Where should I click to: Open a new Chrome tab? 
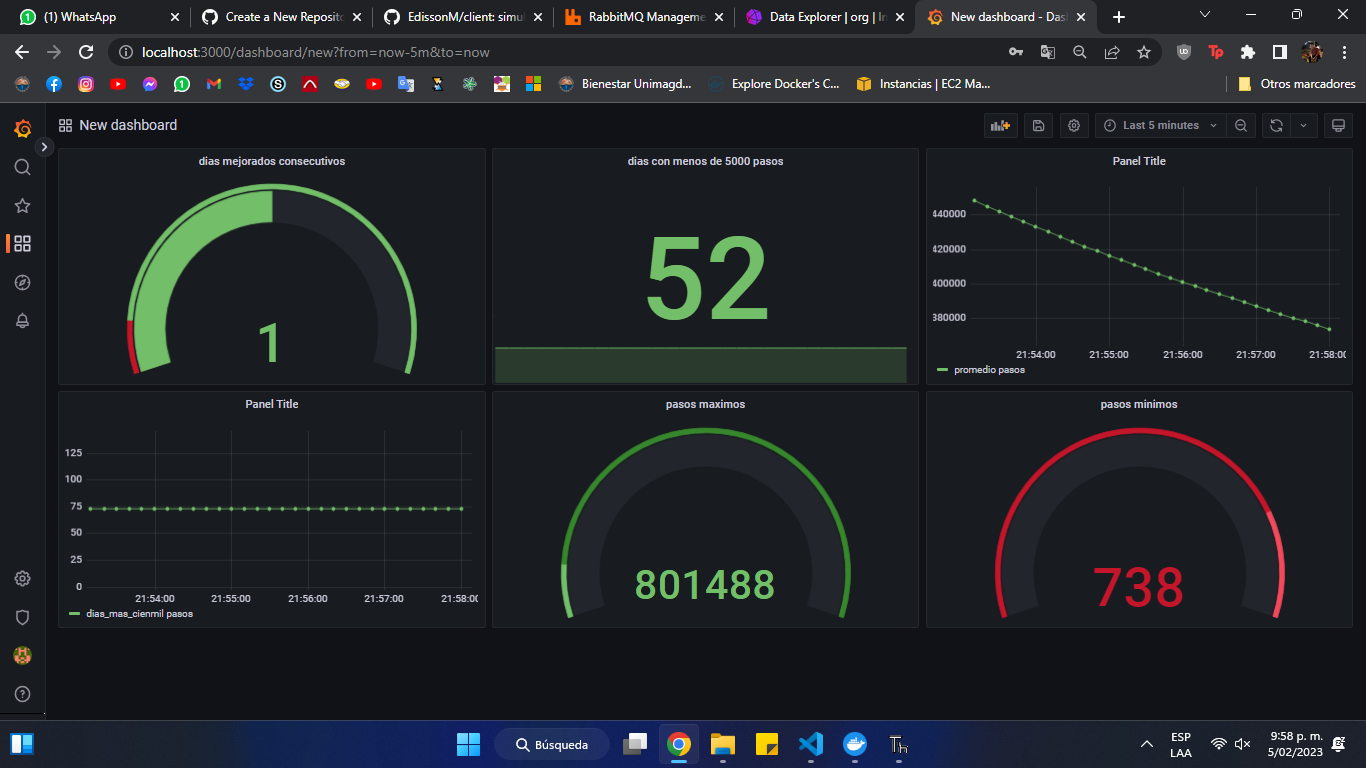click(x=1119, y=17)
